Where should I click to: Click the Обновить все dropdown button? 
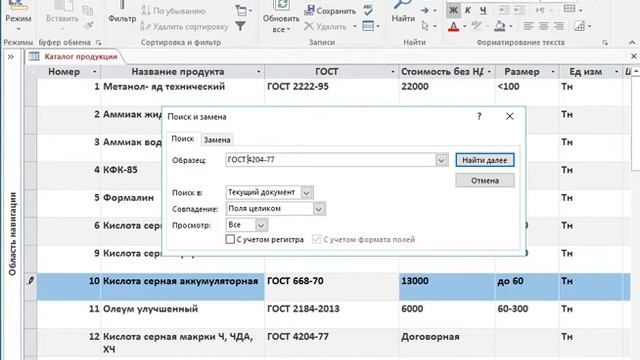281,24
